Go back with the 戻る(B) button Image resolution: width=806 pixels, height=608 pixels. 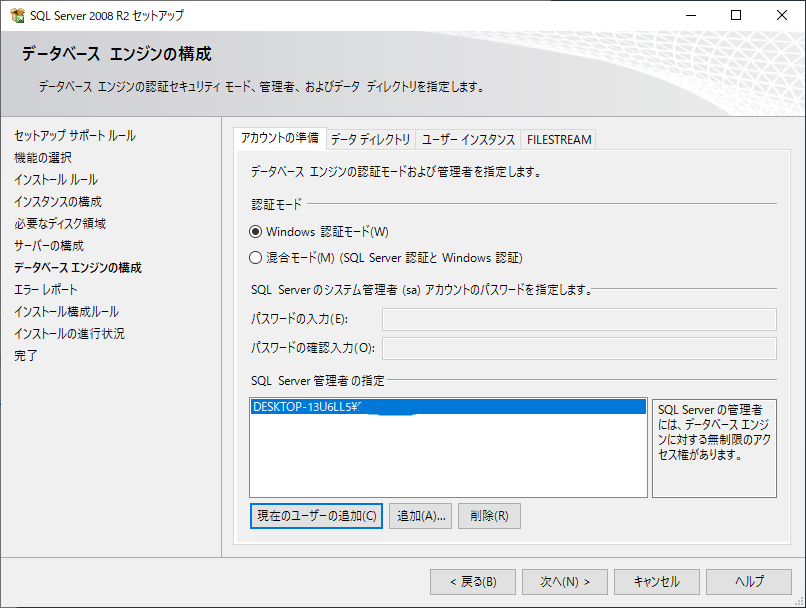(x=472, y=582)
